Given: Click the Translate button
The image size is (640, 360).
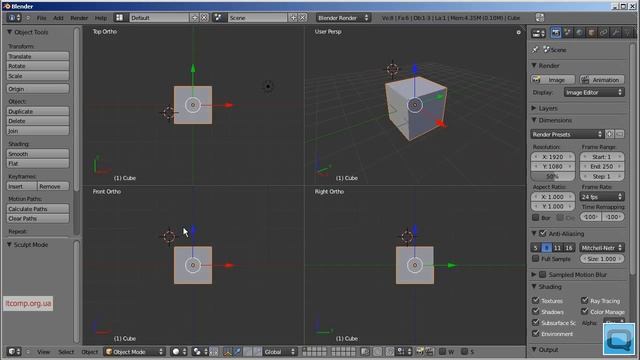Looking at the screenshot, I should pyautogui.click(x=38, y=56).
